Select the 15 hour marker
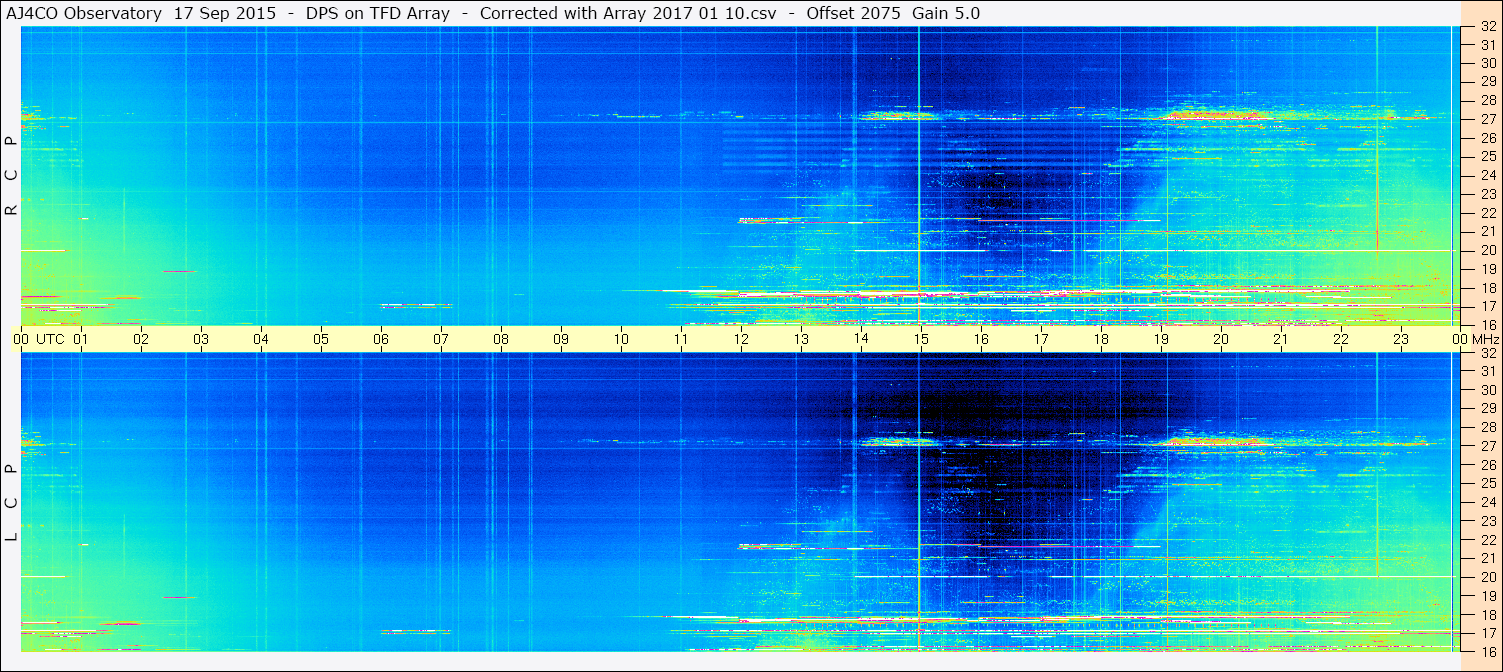This screenshot has width=1503, height=672. pos(921,339)
